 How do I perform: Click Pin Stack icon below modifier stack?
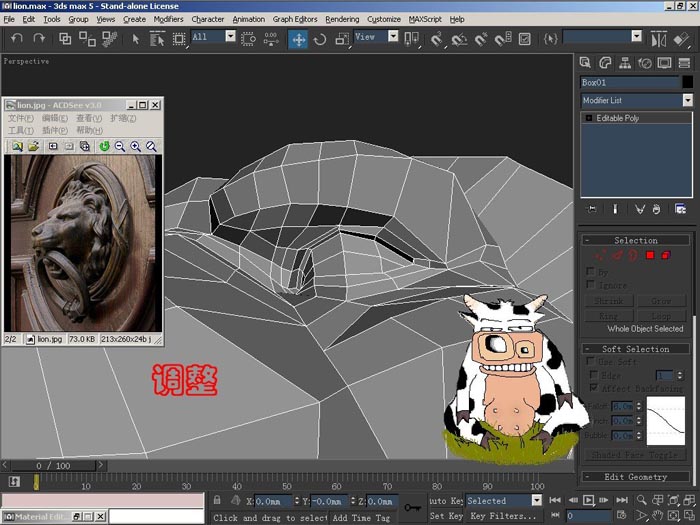coord(592,209)
